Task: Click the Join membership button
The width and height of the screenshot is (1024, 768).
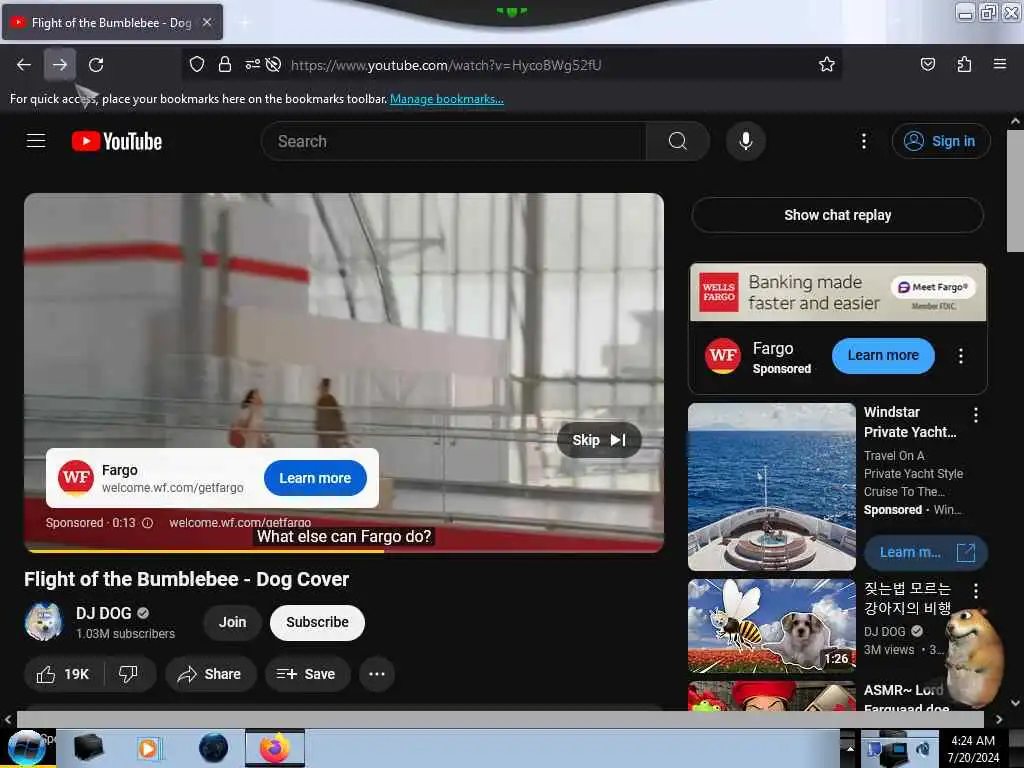Action: 232,622
